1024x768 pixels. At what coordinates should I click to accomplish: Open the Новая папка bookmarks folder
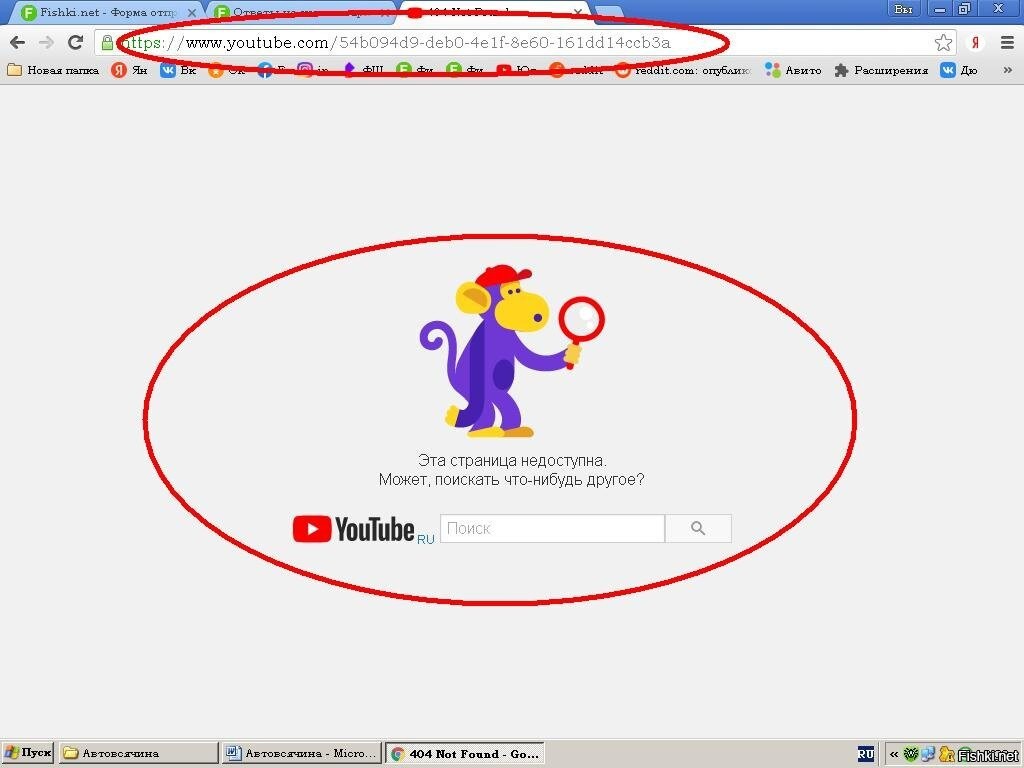tap(53, 70)
